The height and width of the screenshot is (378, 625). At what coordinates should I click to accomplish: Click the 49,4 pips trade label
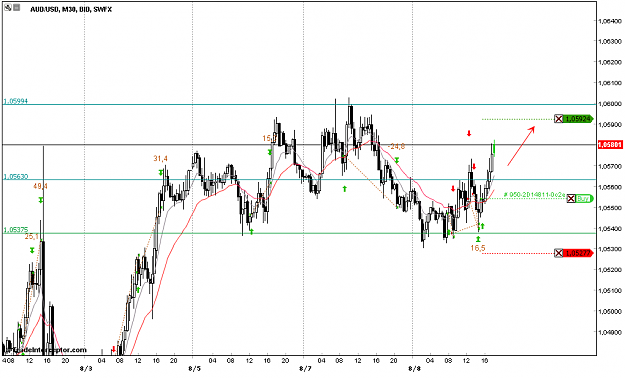(40, 186)
